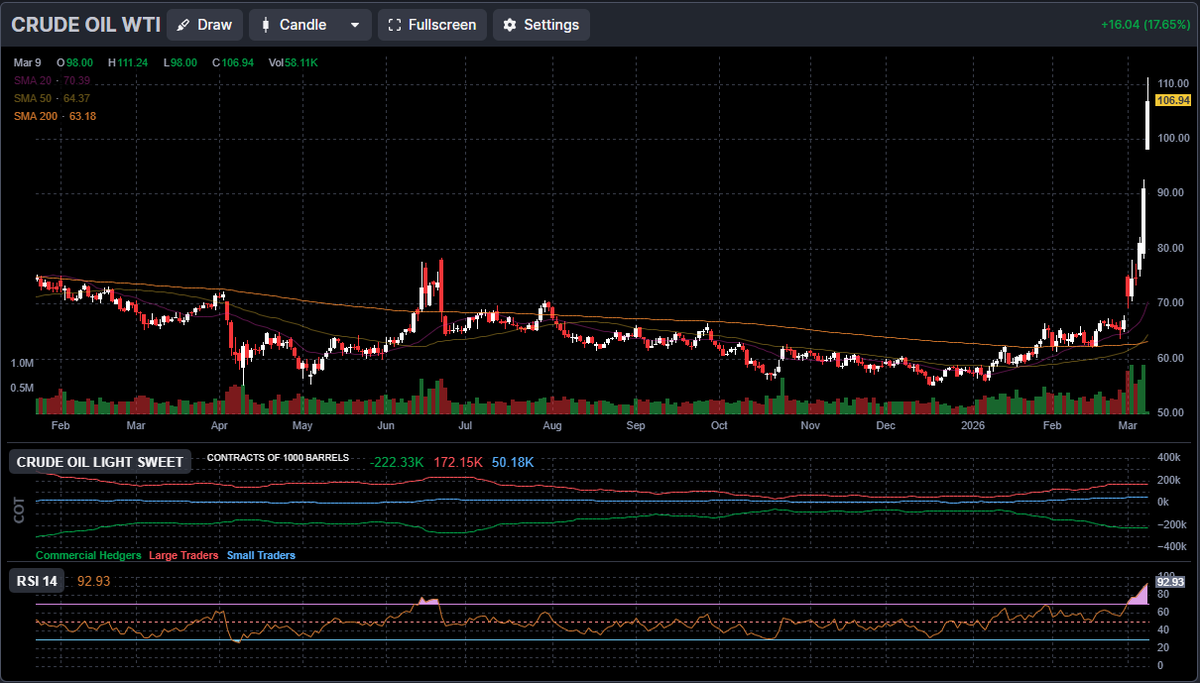Open chart Settings
The image size is (1200, 683).
pyautogui.click(x=541, y=25)
